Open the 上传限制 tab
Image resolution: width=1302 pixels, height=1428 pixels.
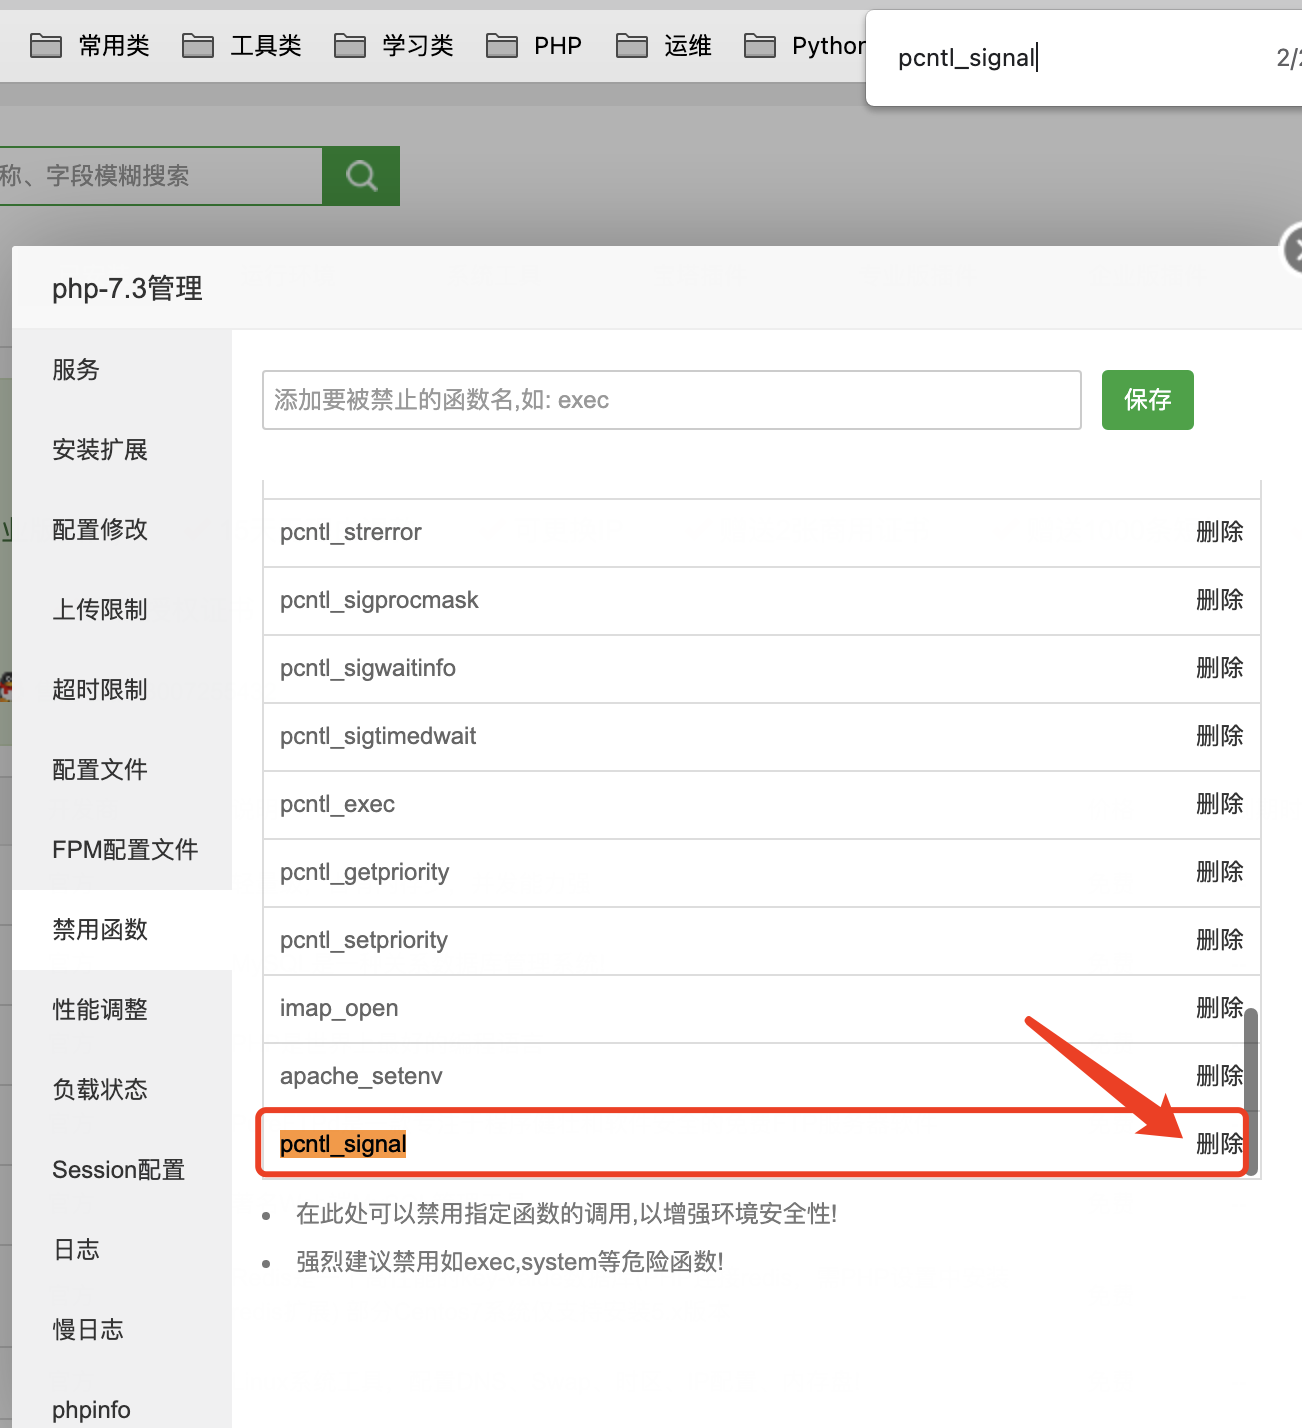[122, 610]
